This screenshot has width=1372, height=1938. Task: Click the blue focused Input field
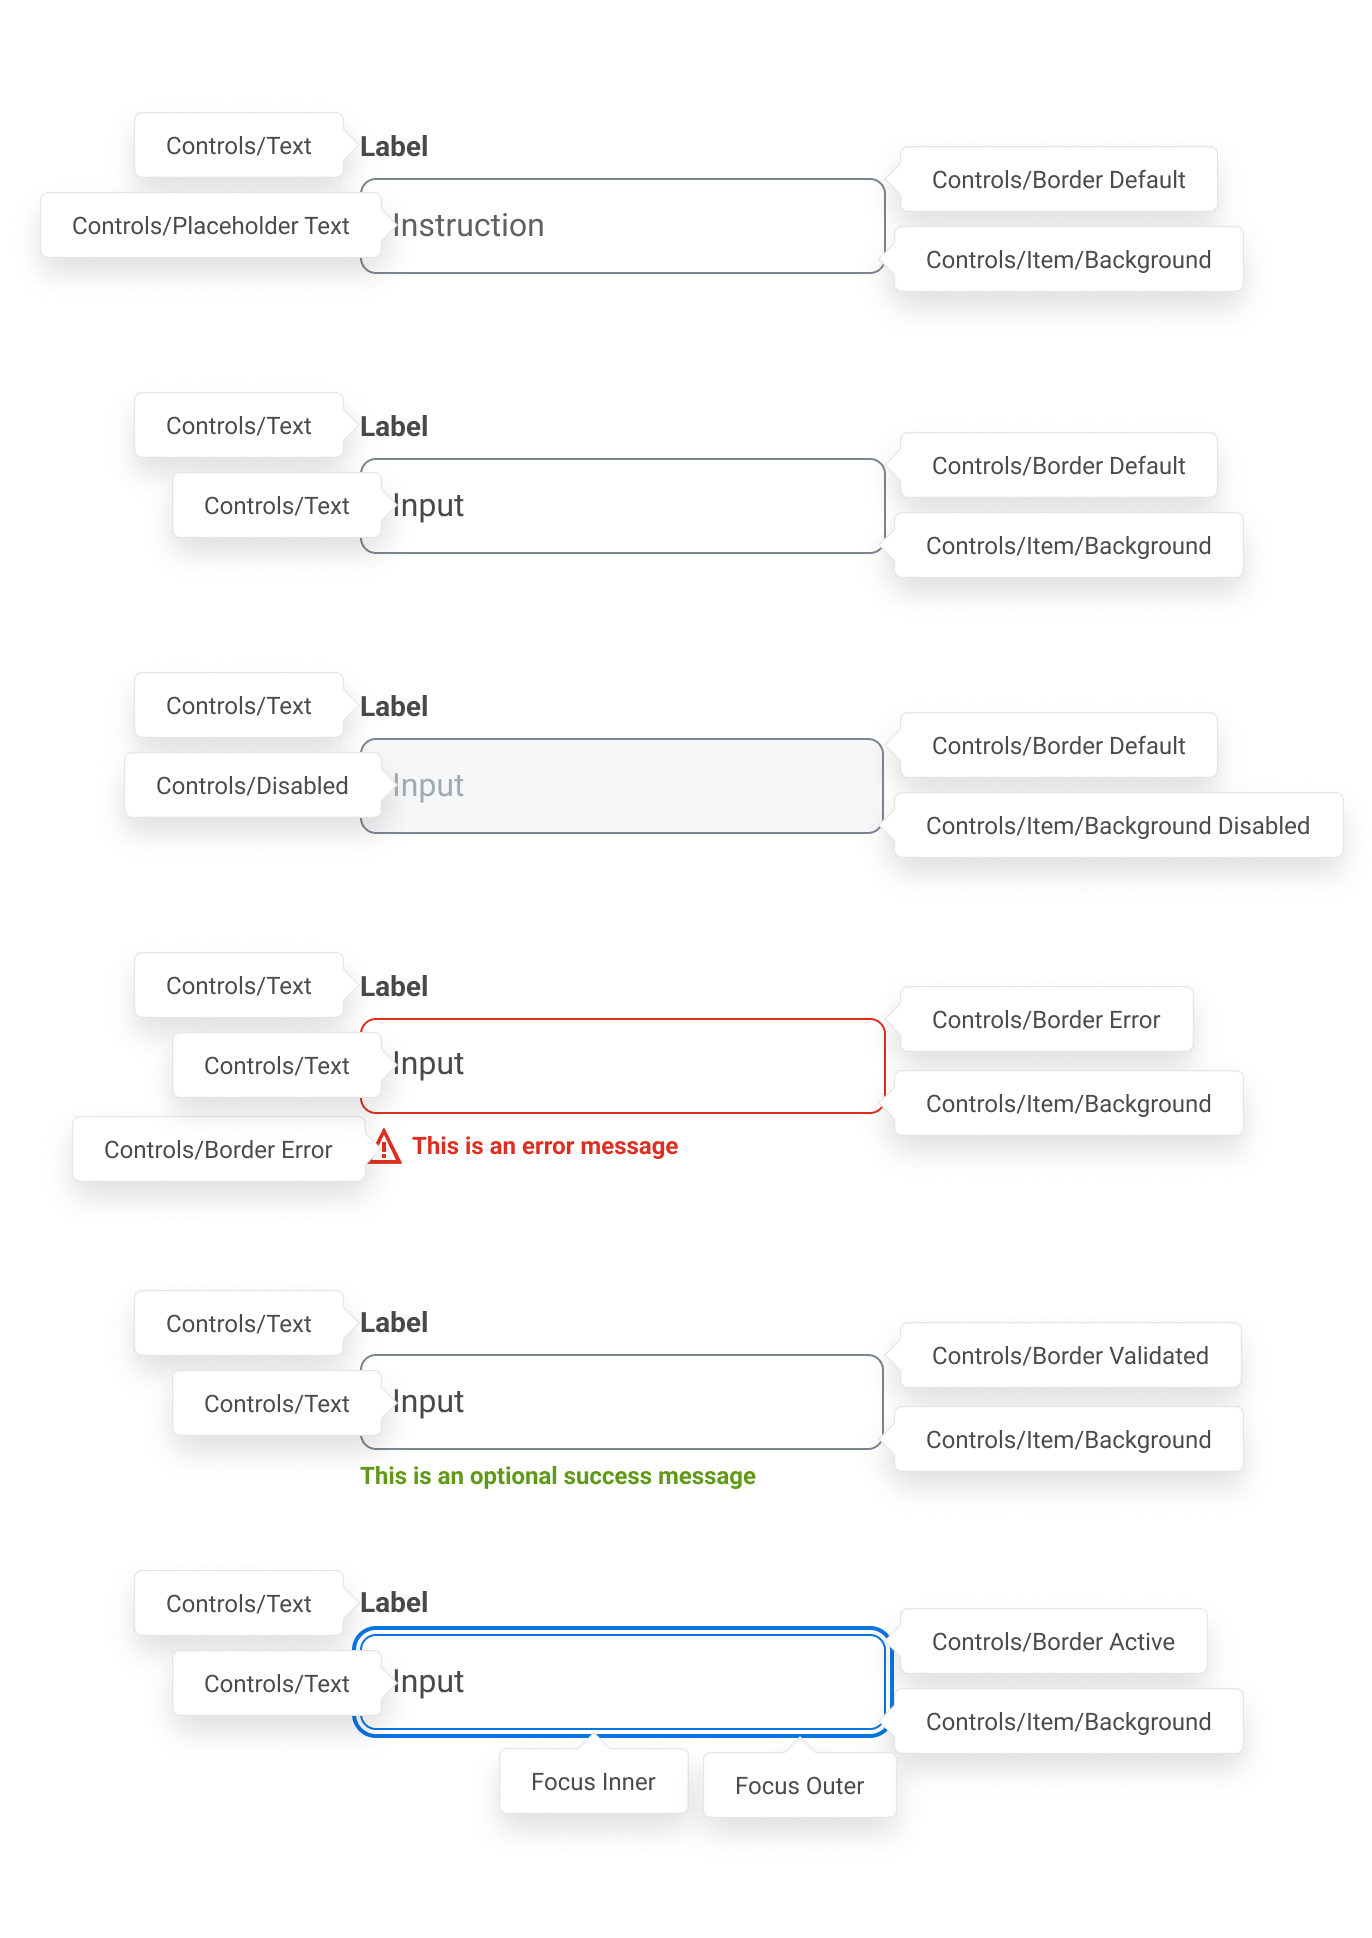pyautogui.click(x=622, y=1682)
